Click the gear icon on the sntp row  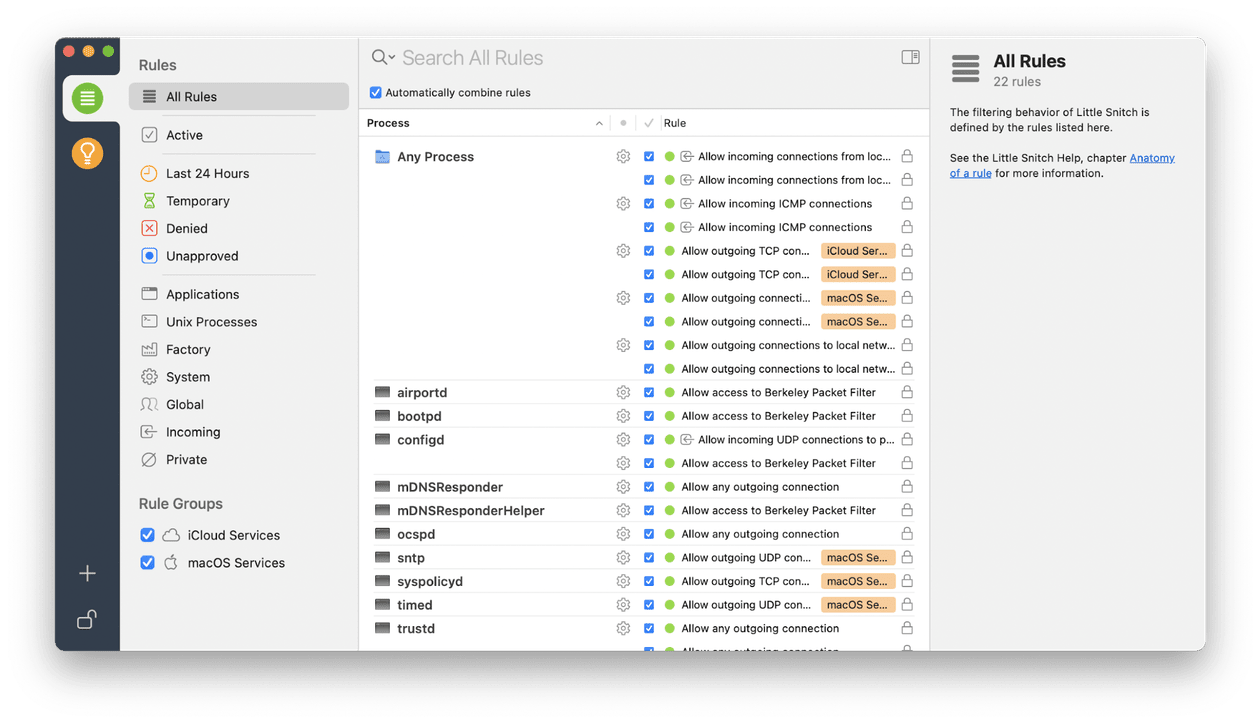(623, 558)
